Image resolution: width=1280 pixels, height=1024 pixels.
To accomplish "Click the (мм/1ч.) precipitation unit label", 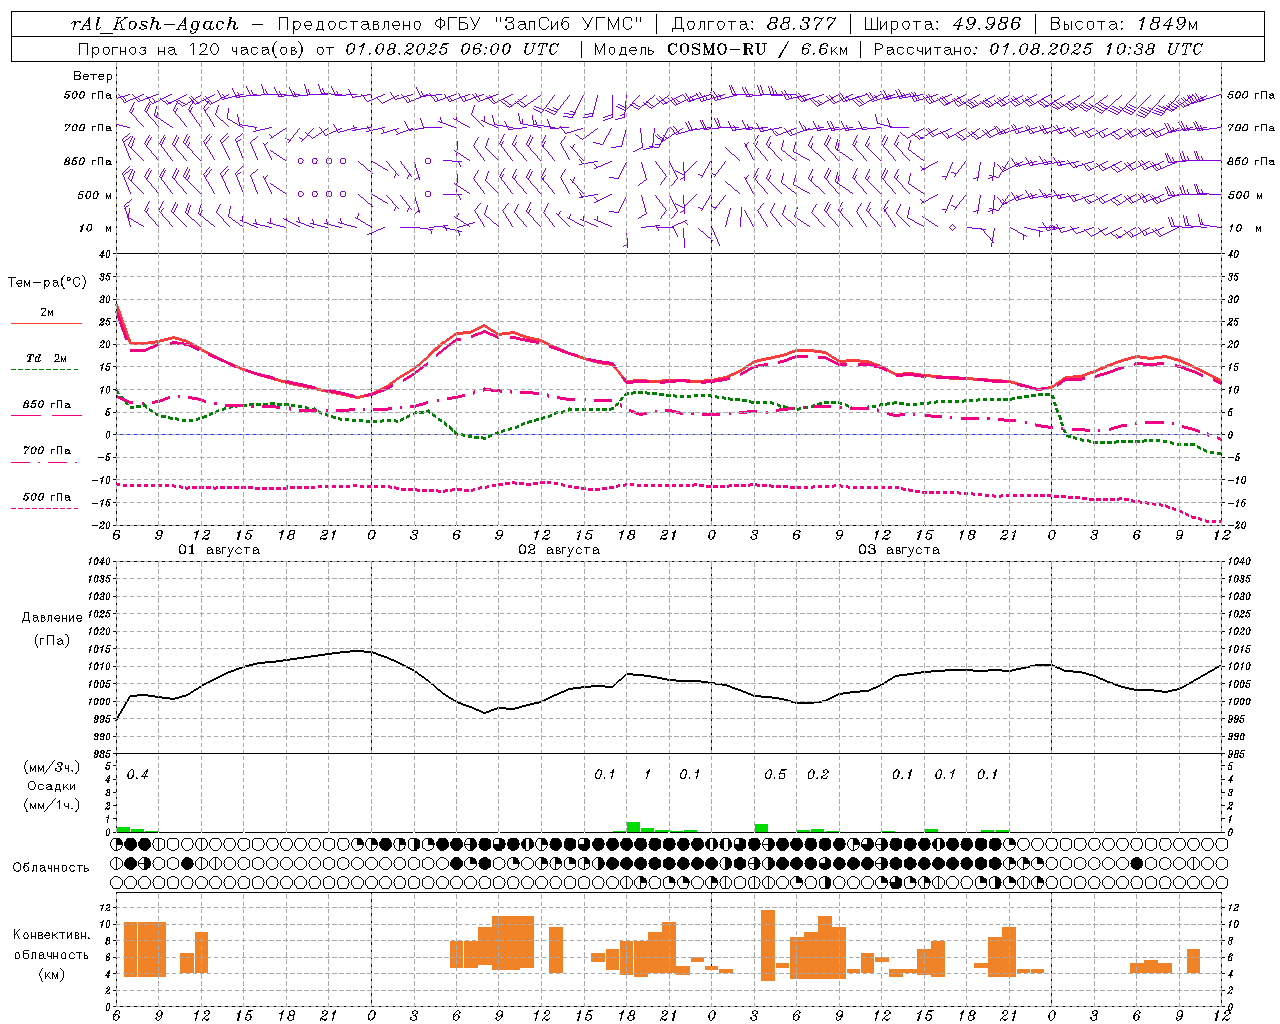I will (x=52, y=805).
